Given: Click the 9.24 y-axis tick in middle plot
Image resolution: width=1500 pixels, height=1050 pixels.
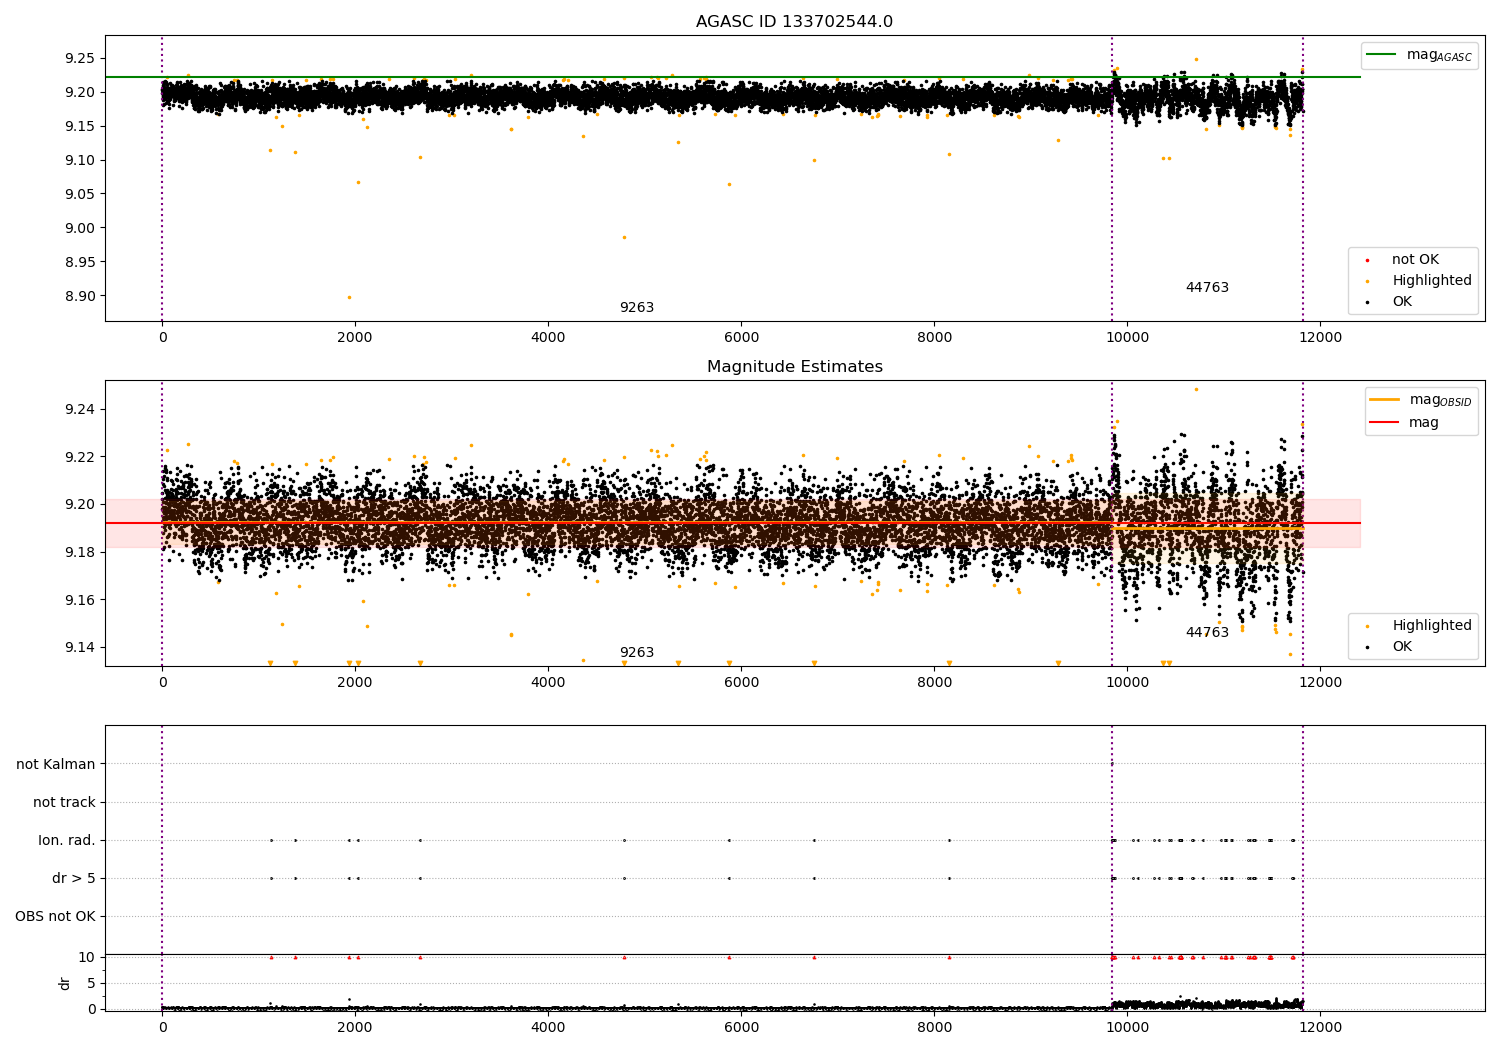Looking at the screenshot, I should [x=79, y=409].
